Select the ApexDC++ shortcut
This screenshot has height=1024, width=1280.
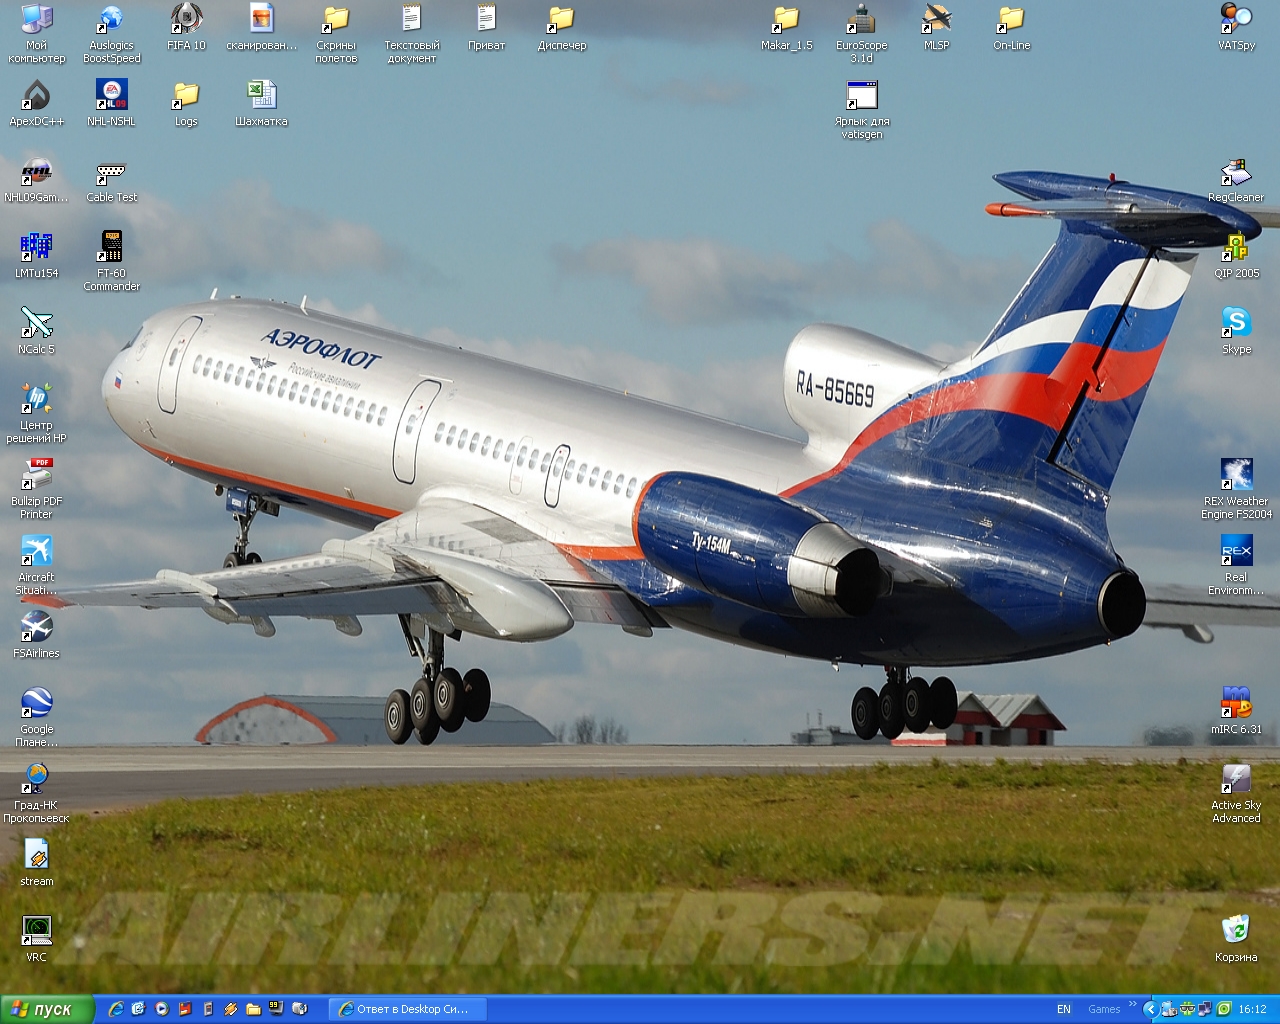point(37,104)
